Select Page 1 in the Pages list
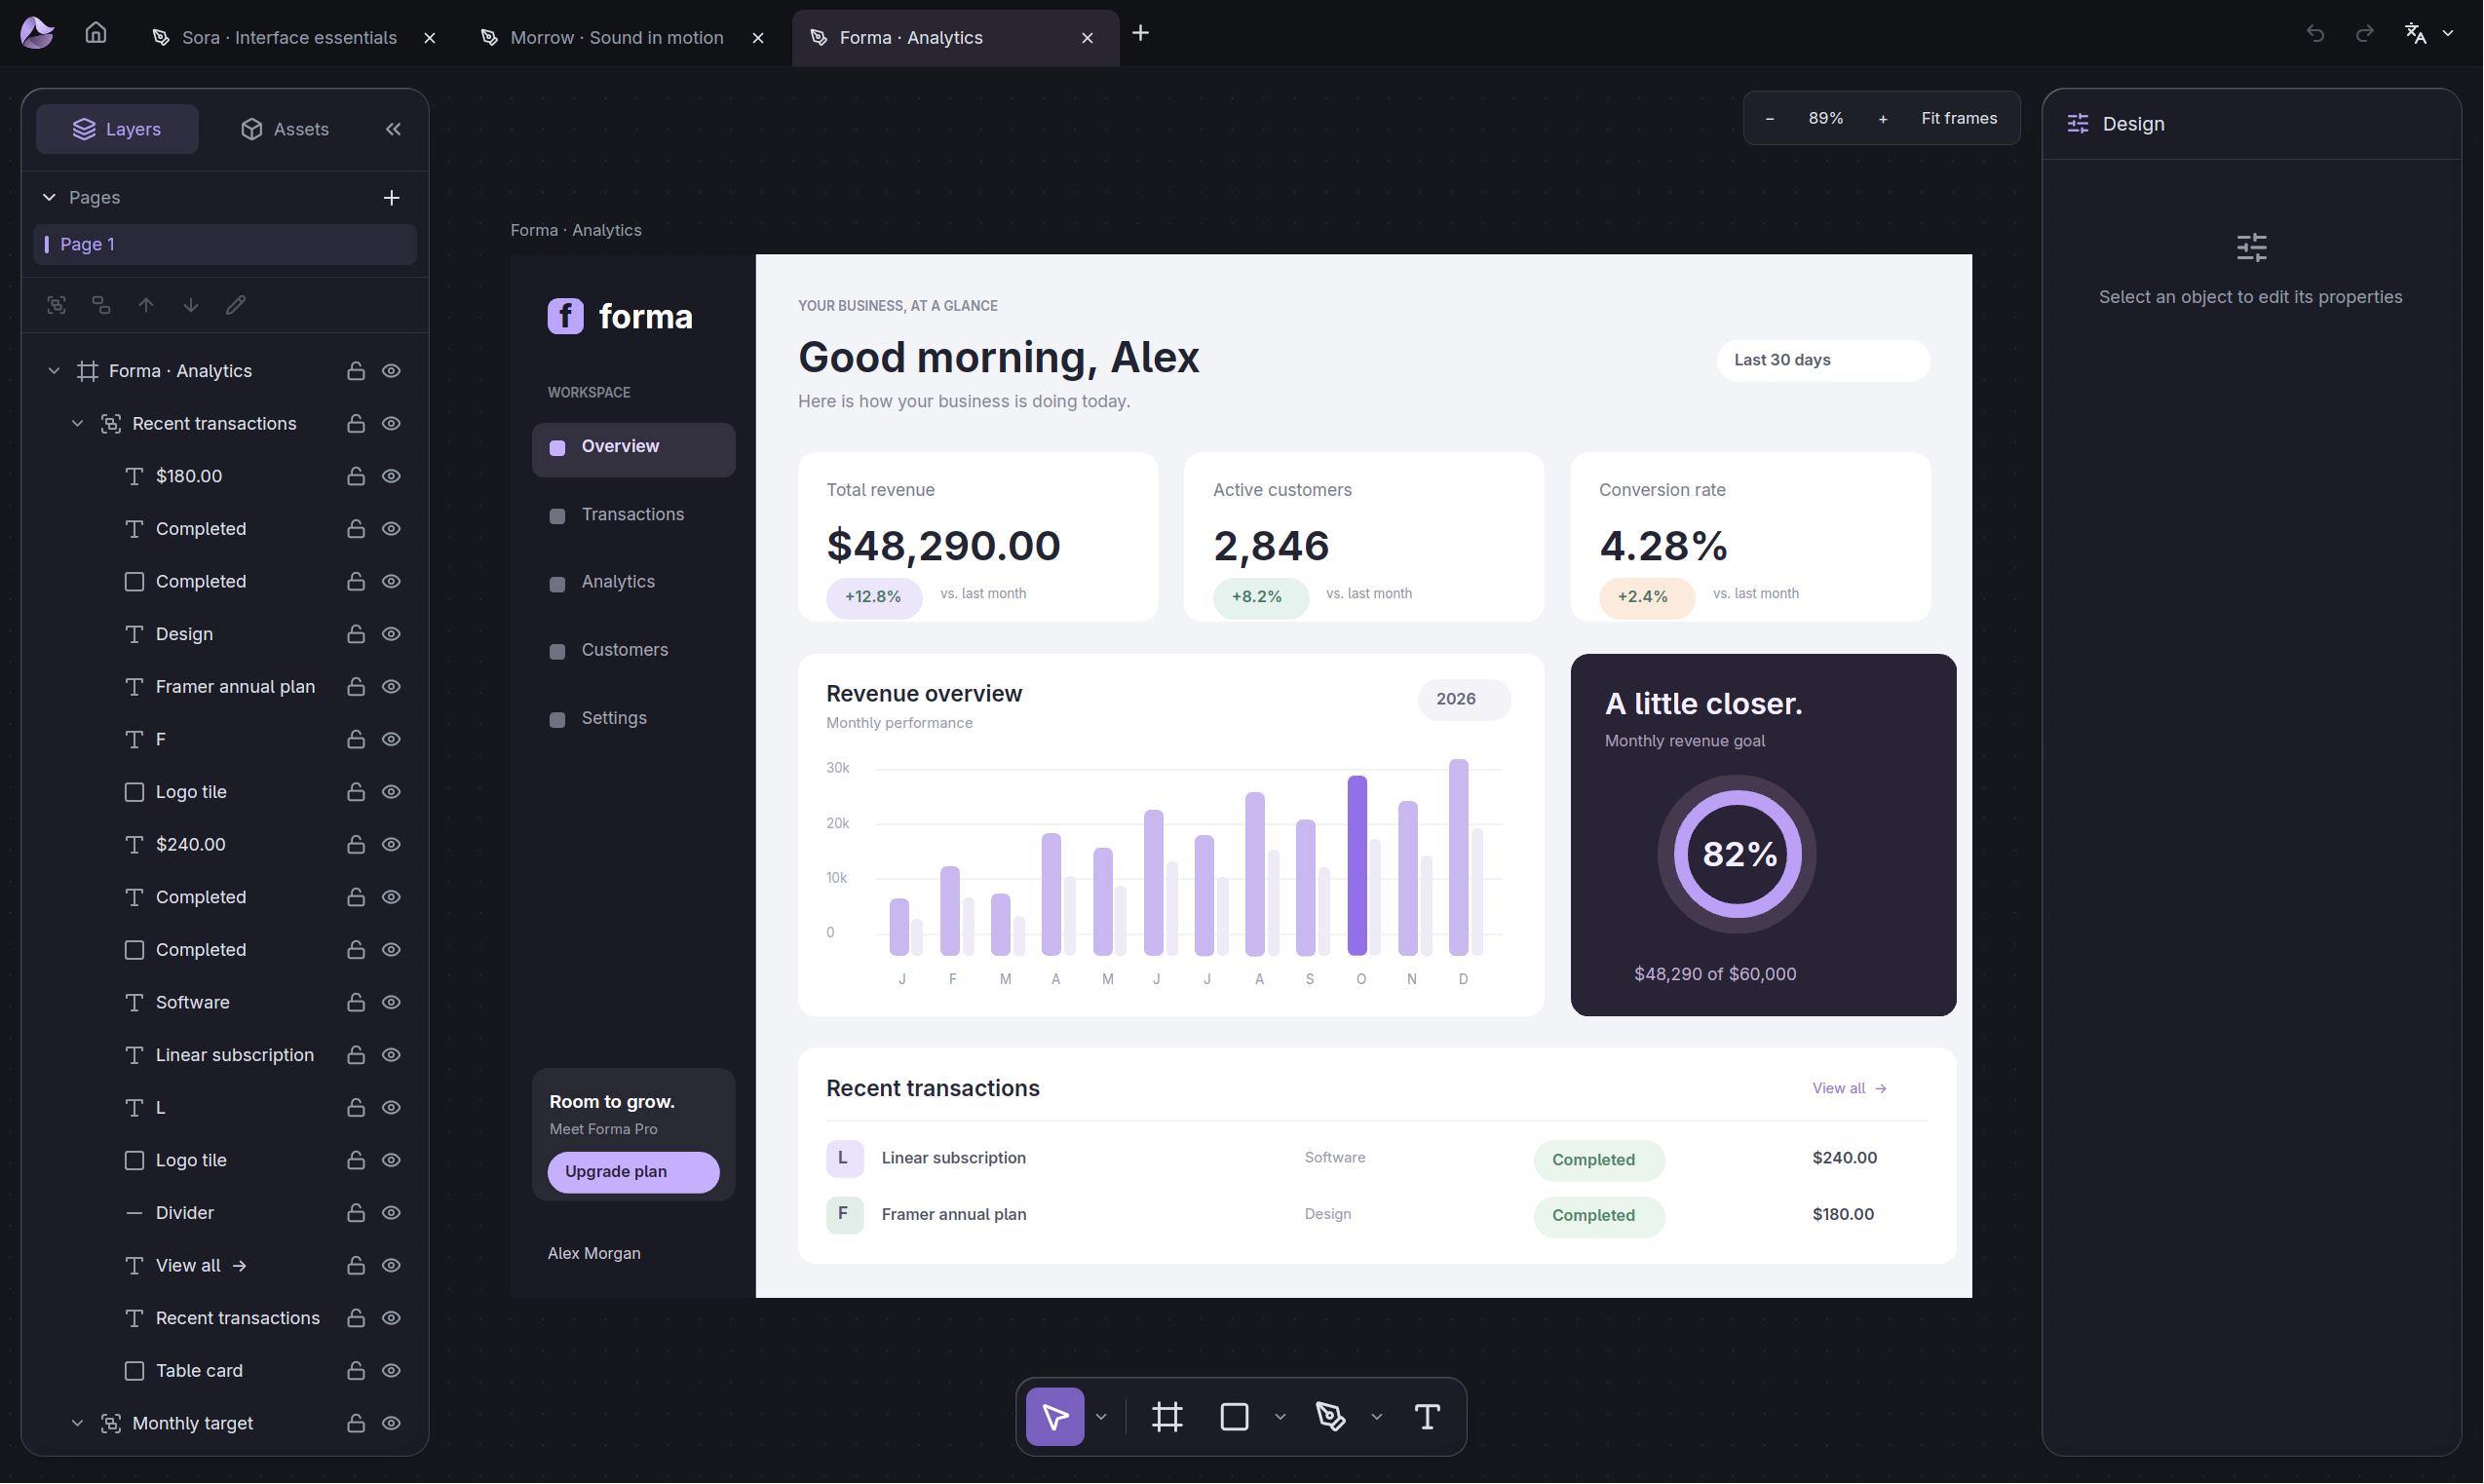 coord(225,244)
